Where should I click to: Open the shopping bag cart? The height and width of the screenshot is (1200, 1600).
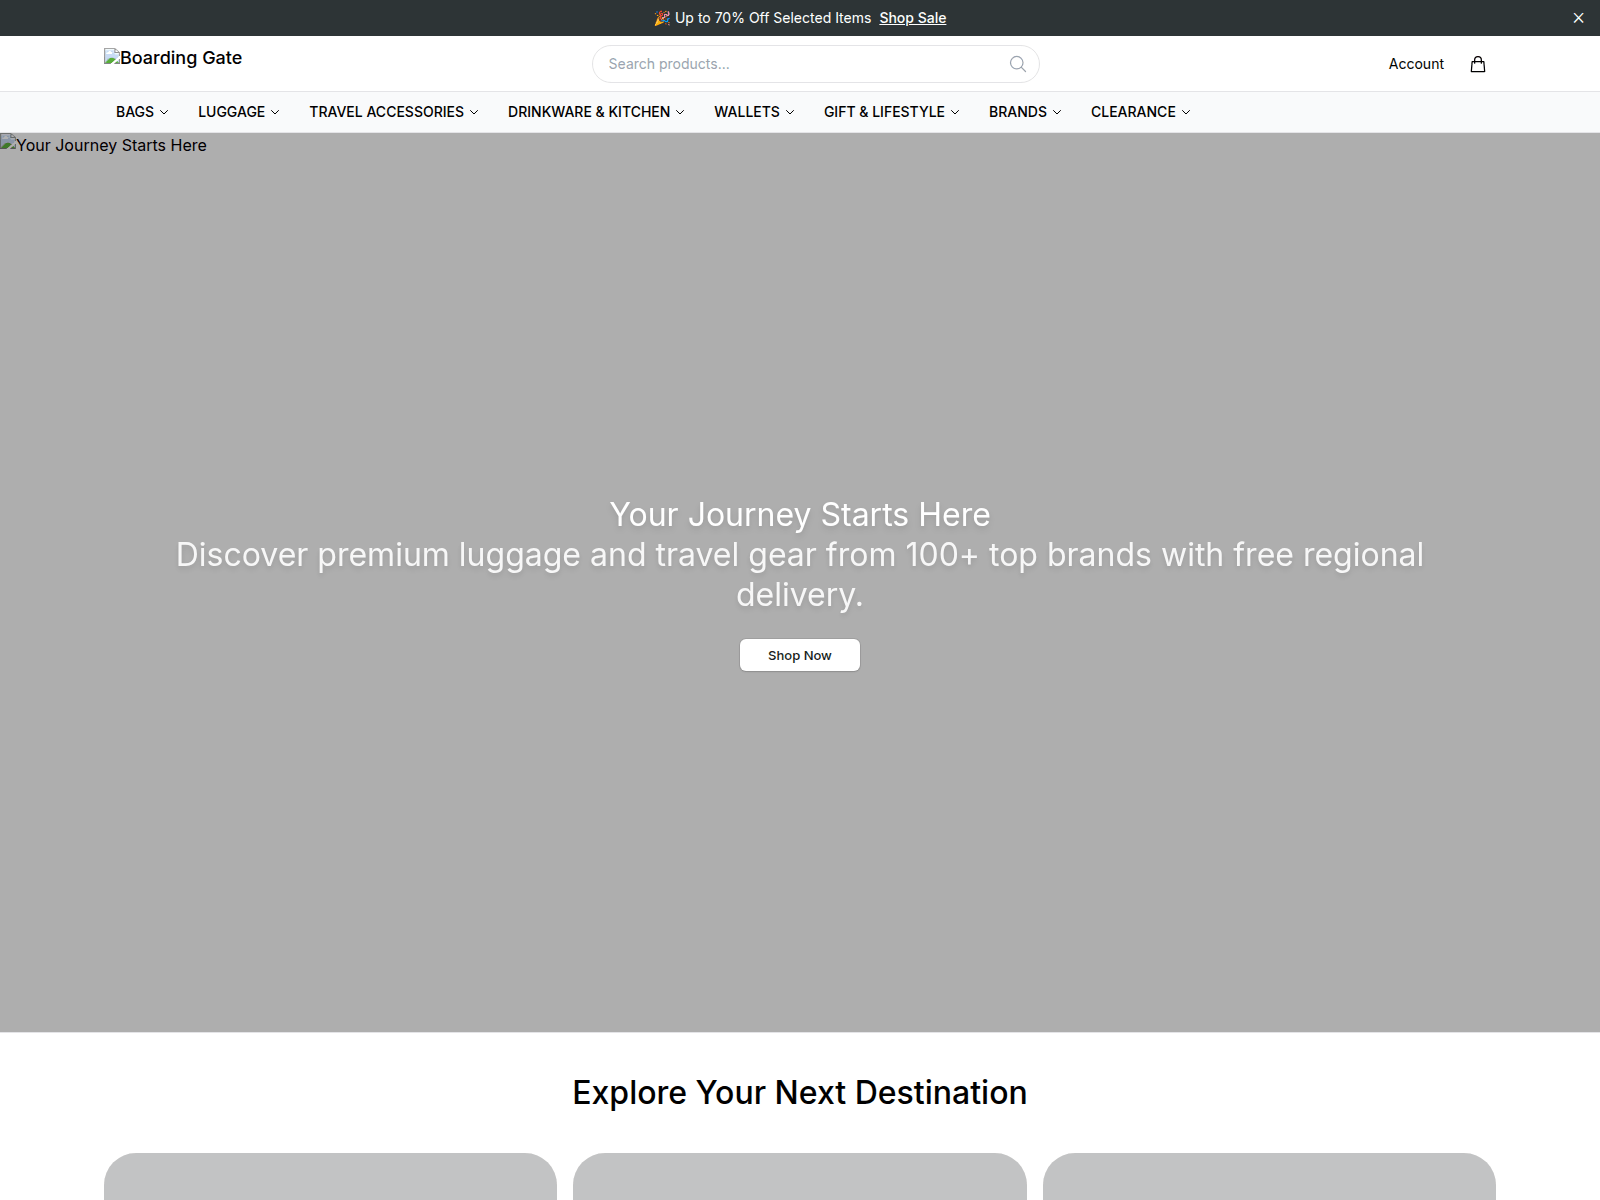[x=1478, y=64]
